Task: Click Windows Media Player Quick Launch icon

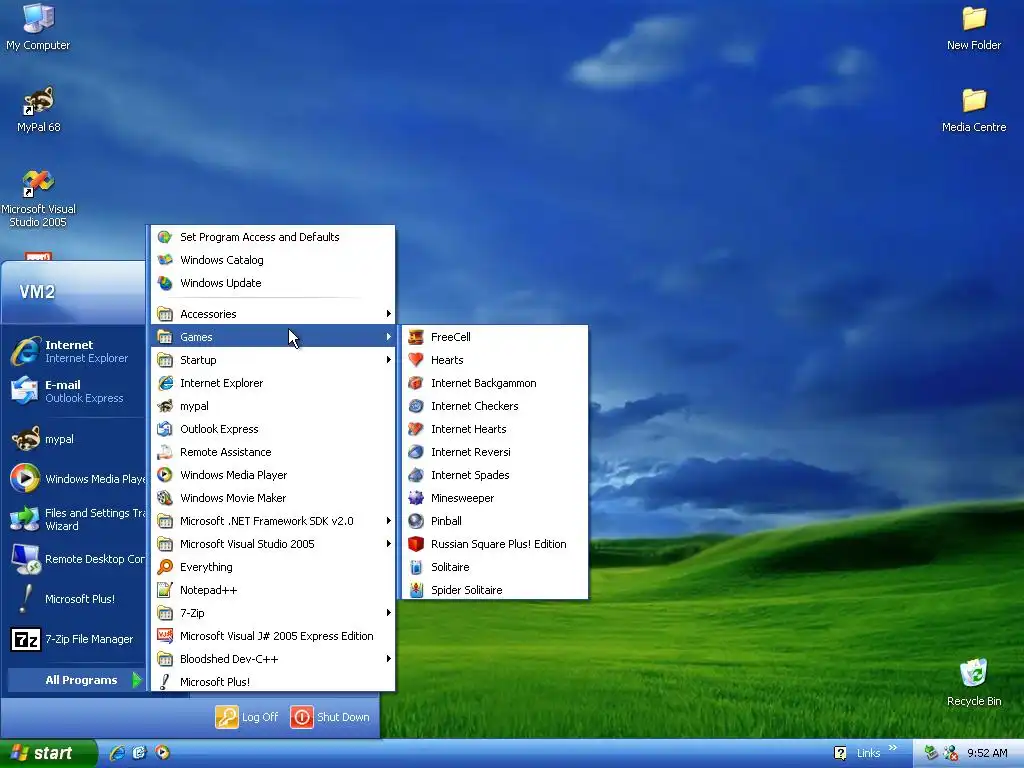Action: (162, 753)
